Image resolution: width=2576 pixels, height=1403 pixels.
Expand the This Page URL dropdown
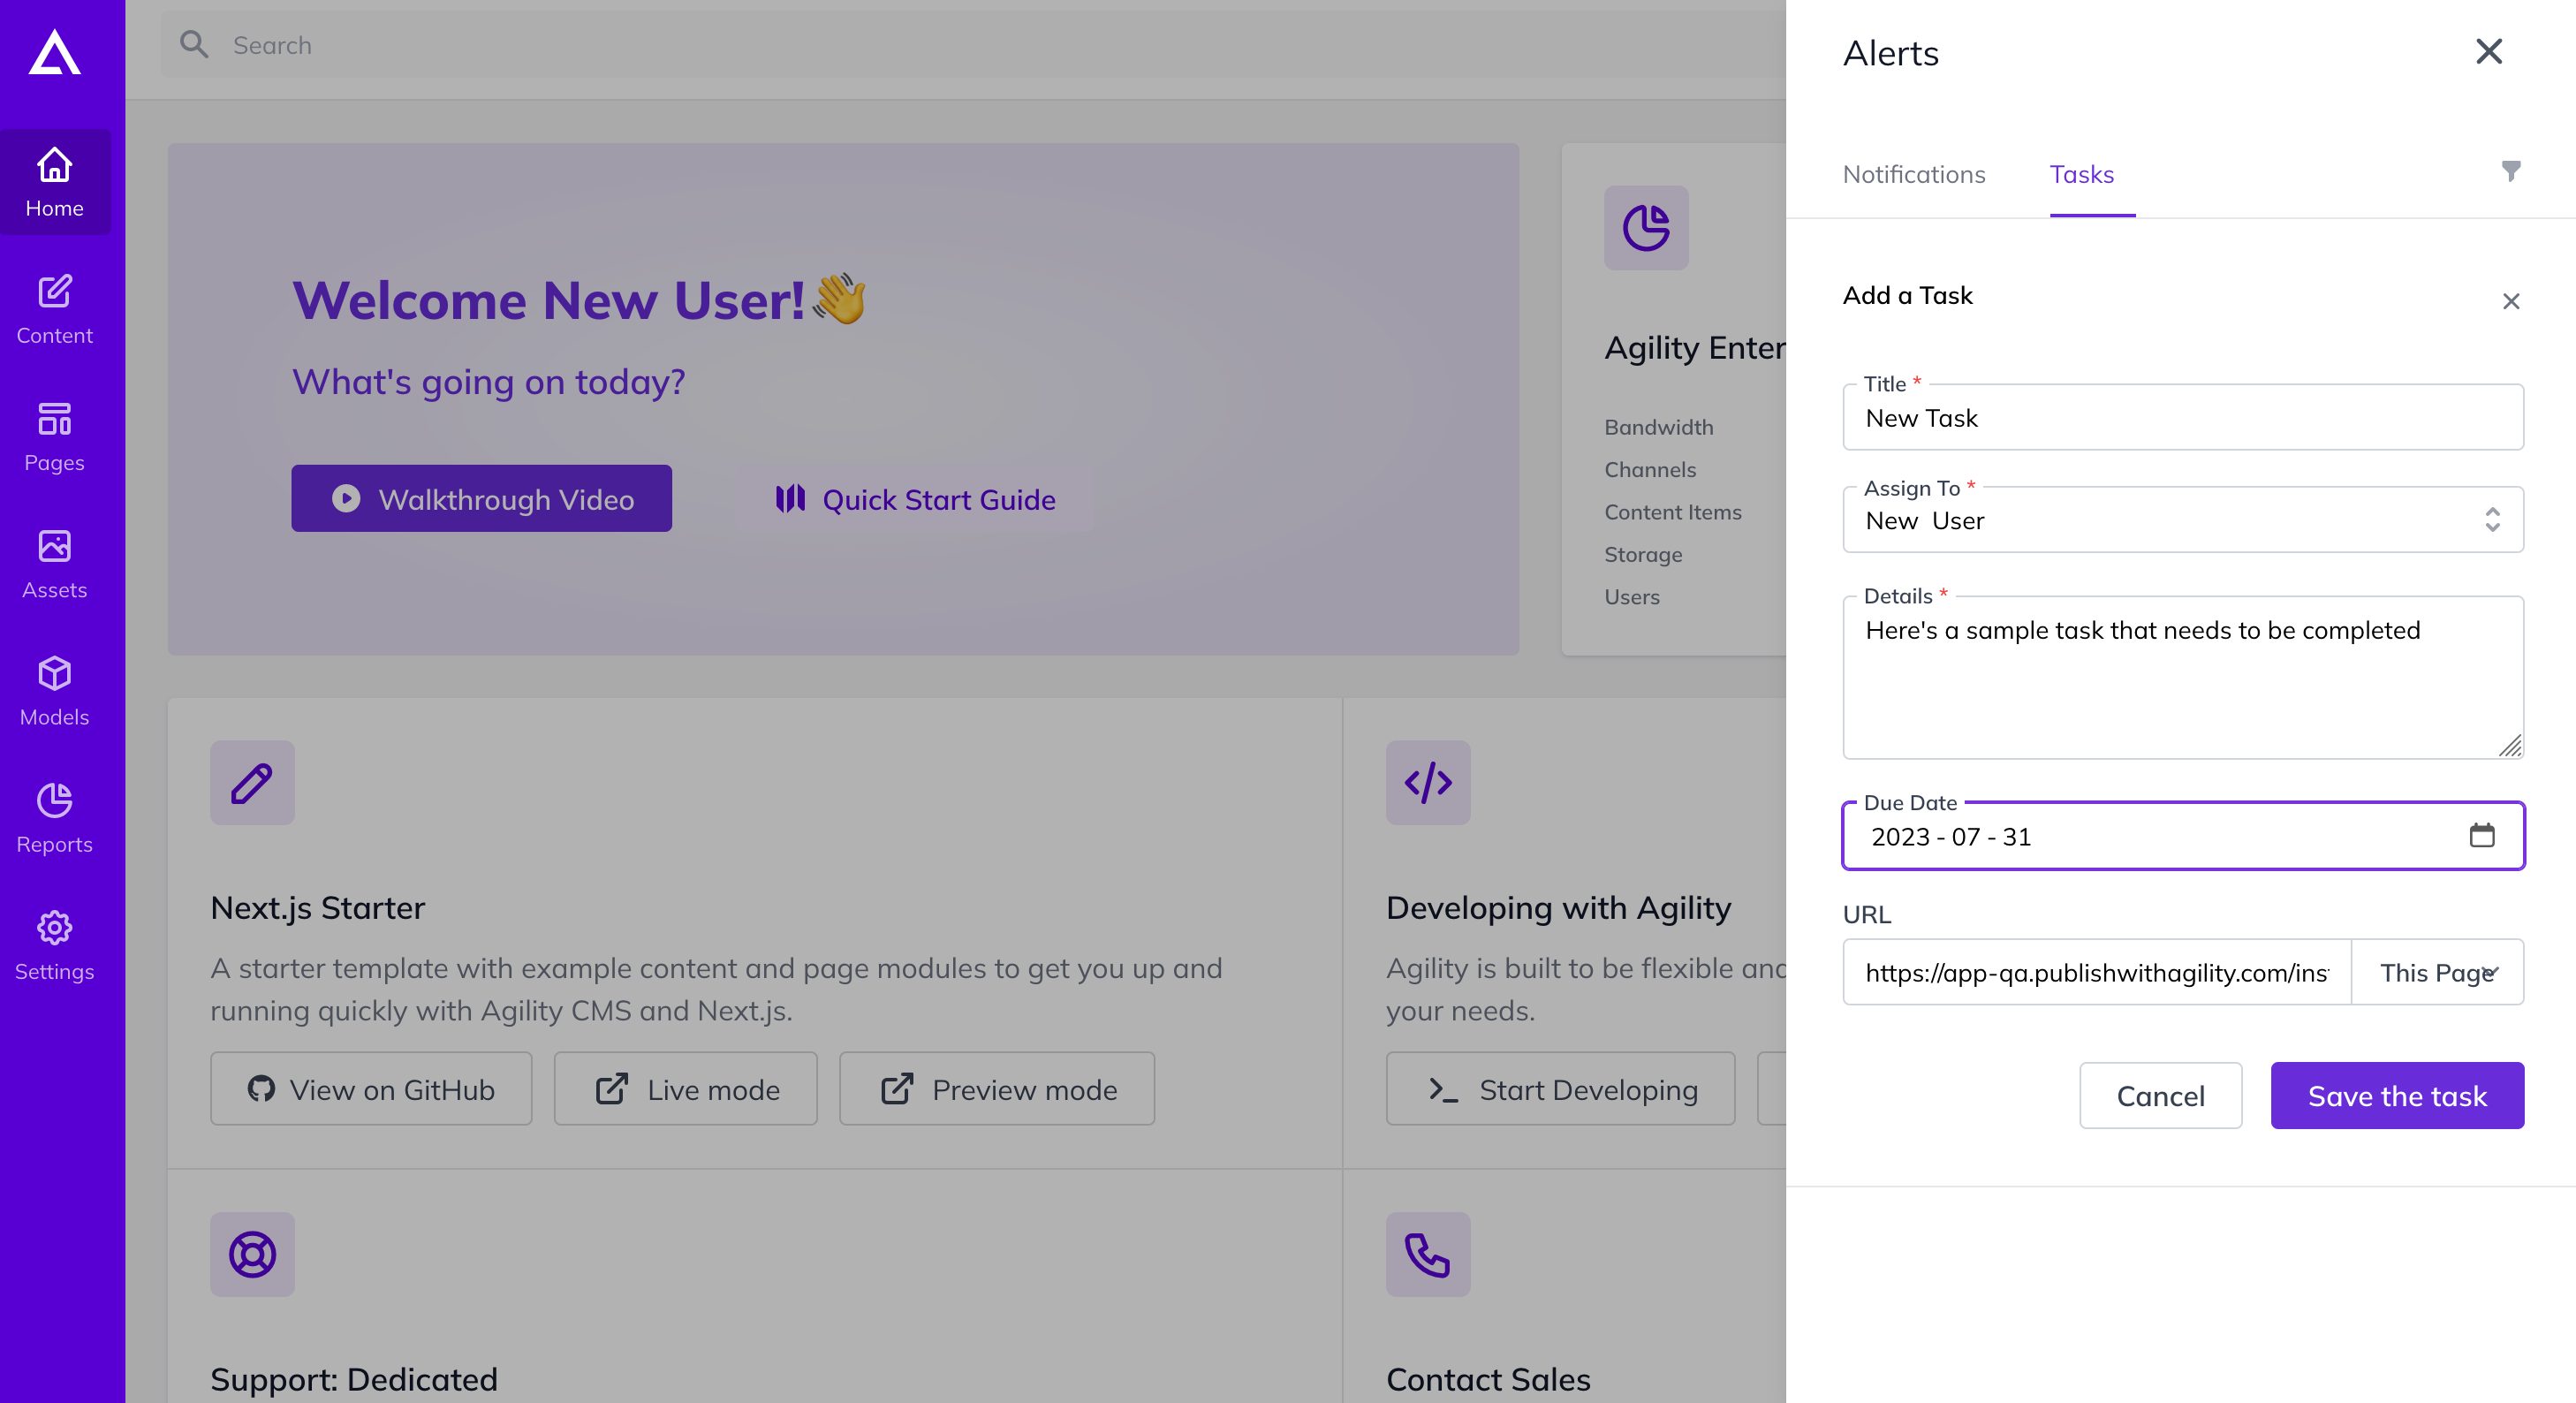2438,972
